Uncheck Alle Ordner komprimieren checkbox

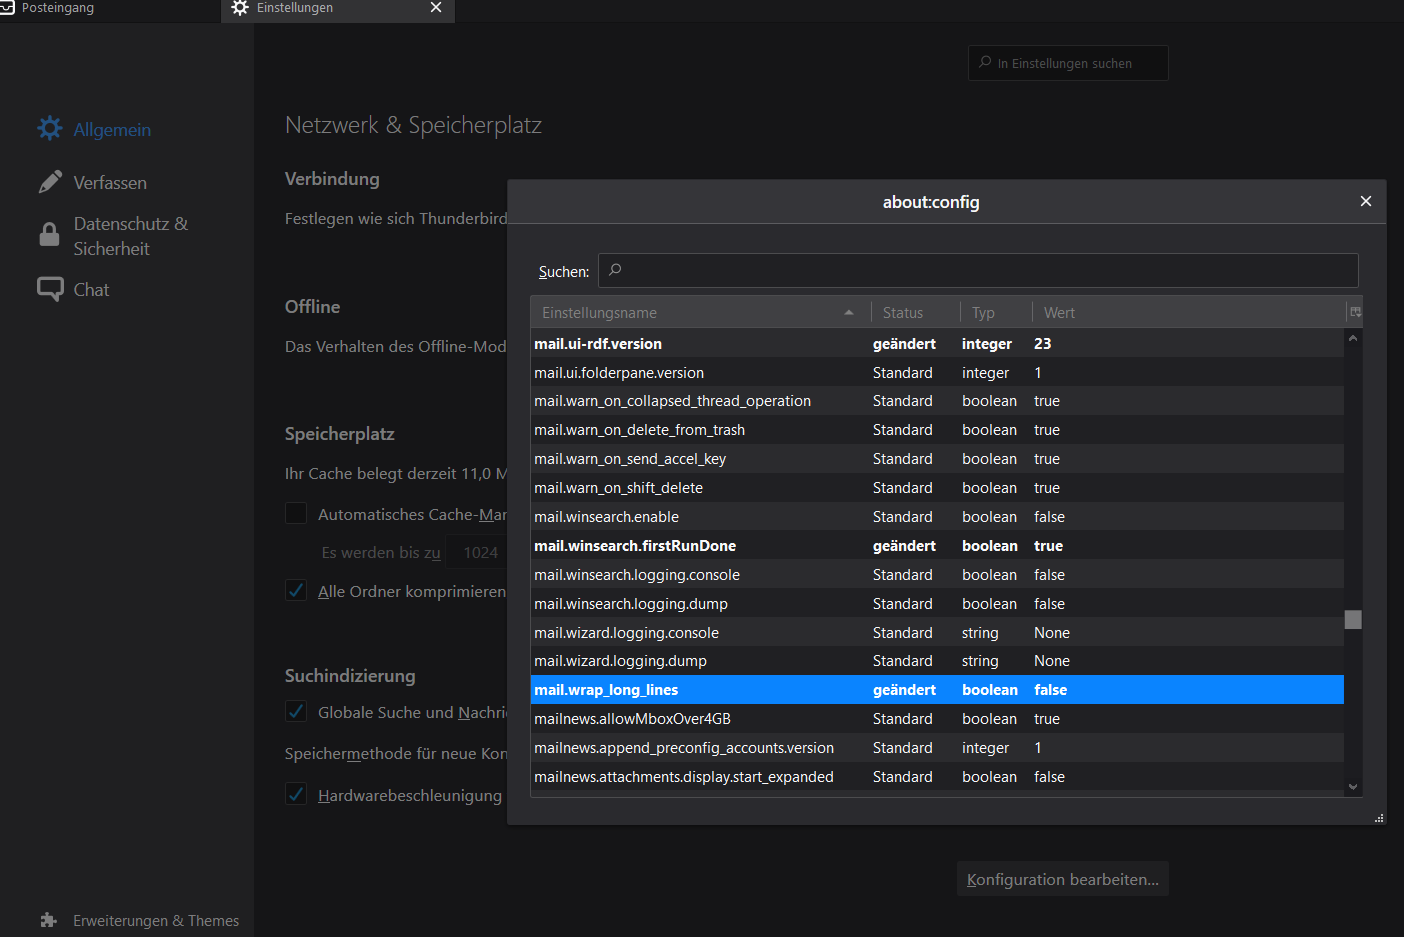[296, 590]
